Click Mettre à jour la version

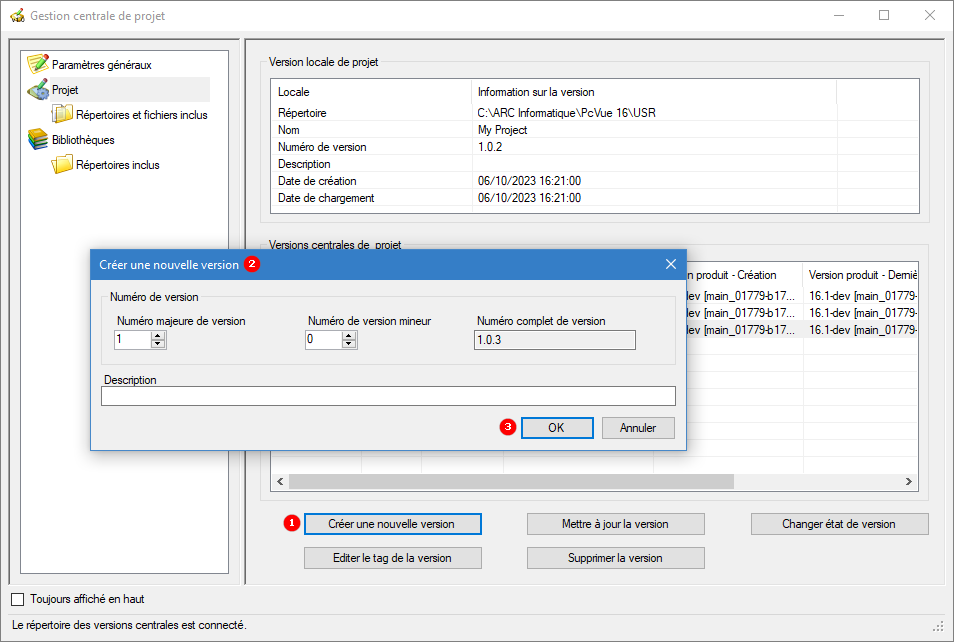(616, 524)
